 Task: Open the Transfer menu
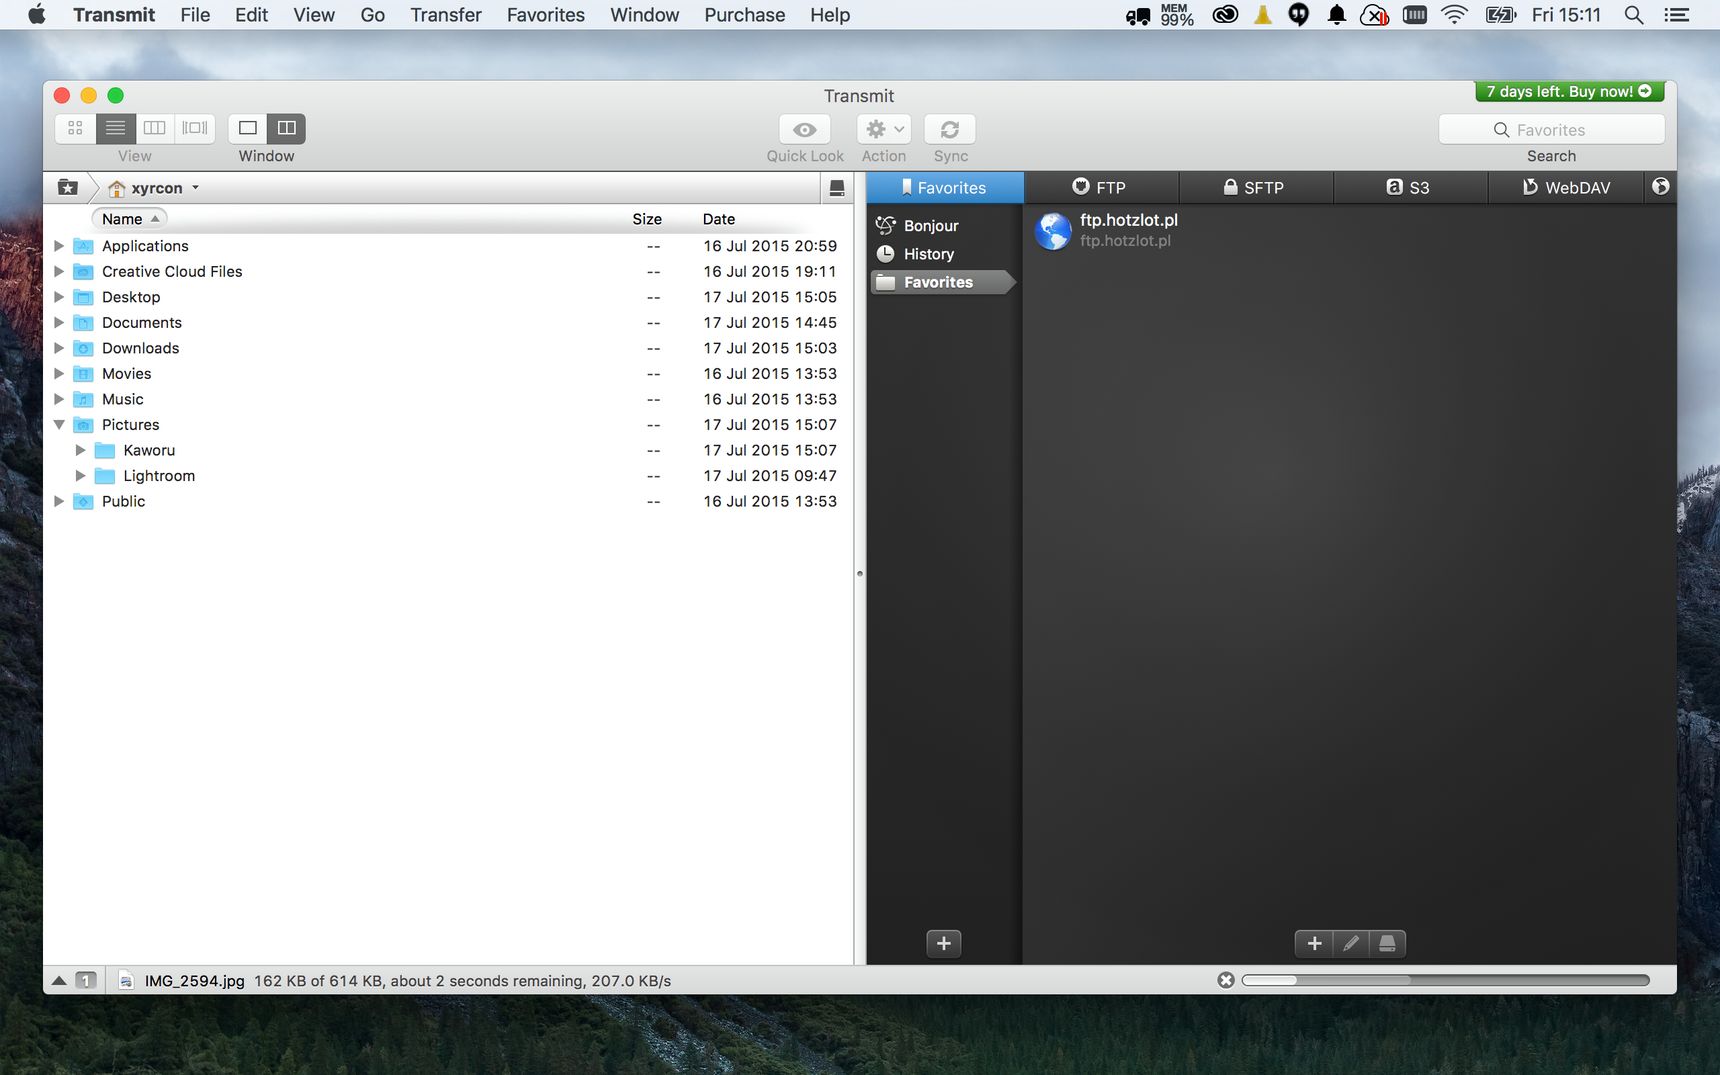(x=446, y=15)
